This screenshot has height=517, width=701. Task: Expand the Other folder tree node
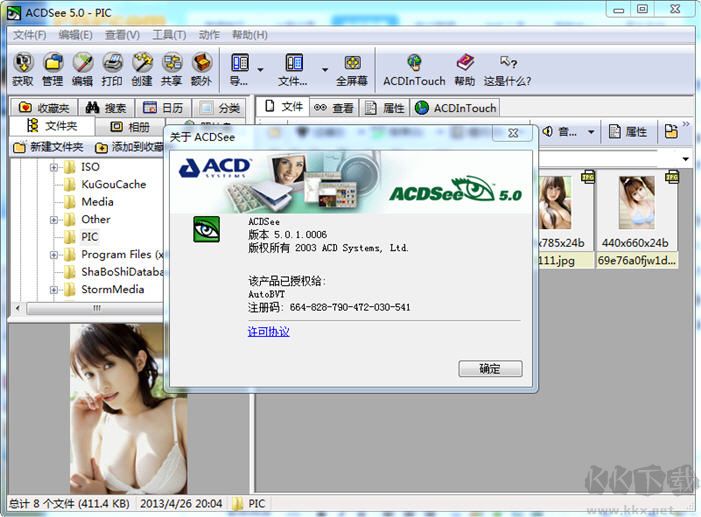(x=54, y=220)
